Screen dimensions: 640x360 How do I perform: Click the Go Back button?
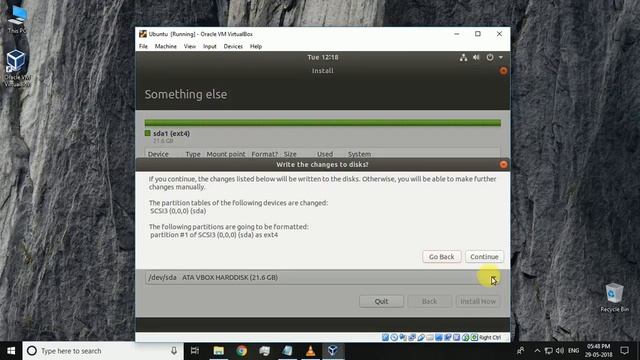(442, 257)
